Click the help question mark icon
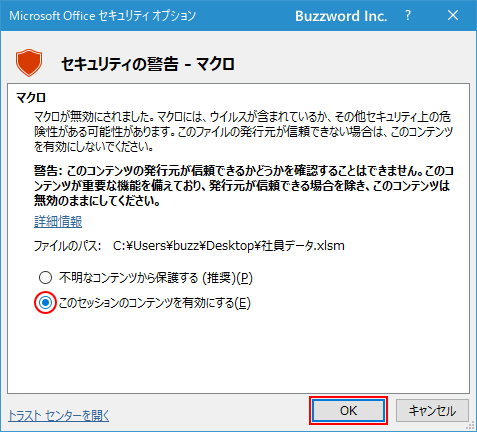Image resolution: width=477 pixels, height=432 pixels. click(x=408, y=15)
